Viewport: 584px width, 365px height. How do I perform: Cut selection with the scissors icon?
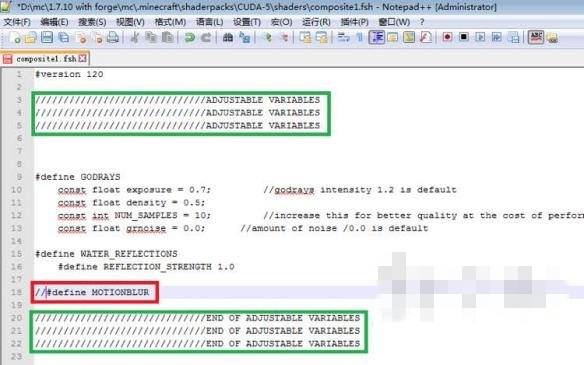[x=134, y=37]
